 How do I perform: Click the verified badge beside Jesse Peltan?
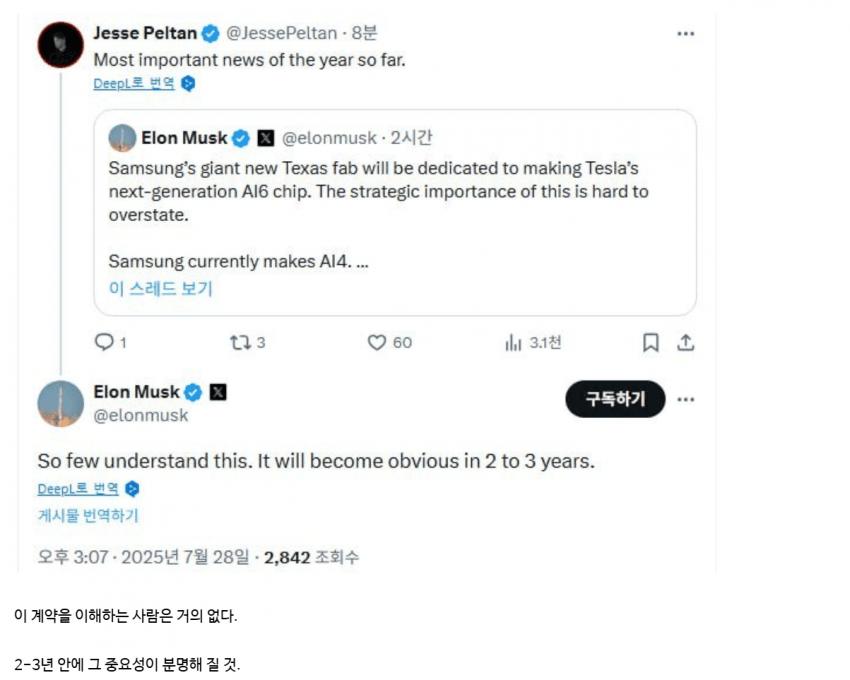(209, 32)
